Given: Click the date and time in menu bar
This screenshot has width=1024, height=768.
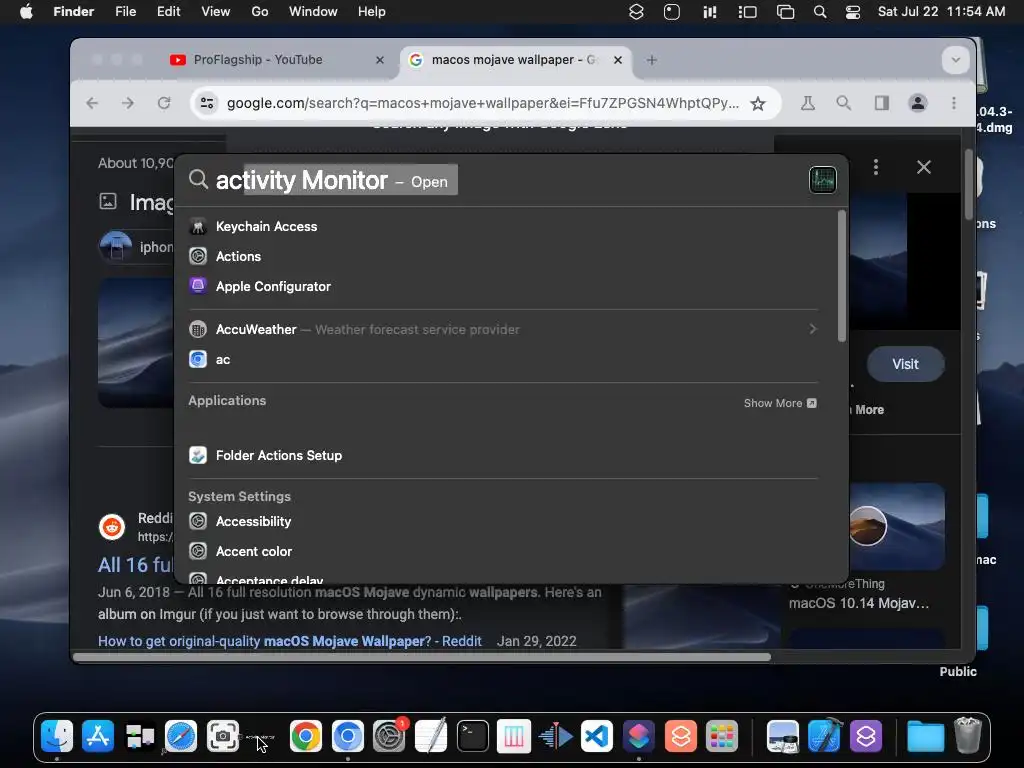Looking at the screenshot, I should 941,12.
